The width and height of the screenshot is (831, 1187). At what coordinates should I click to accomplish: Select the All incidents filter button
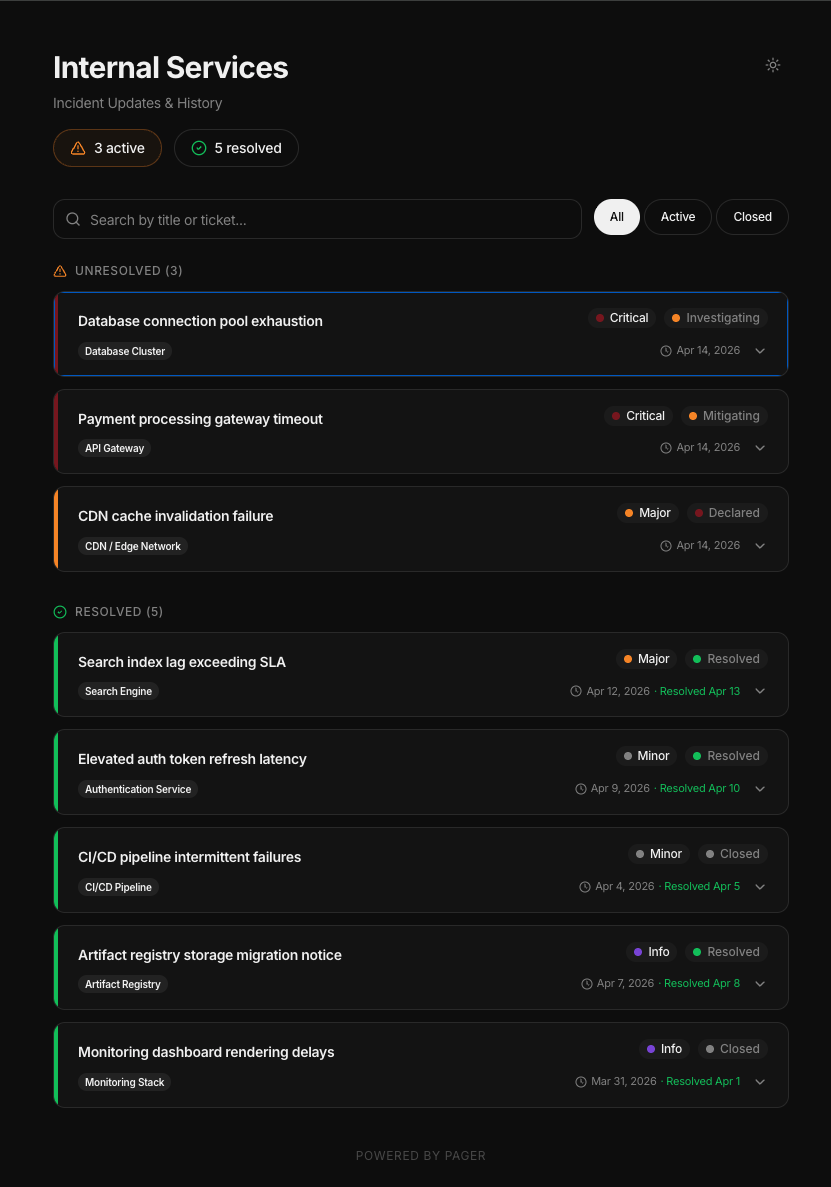pos(616,217)
